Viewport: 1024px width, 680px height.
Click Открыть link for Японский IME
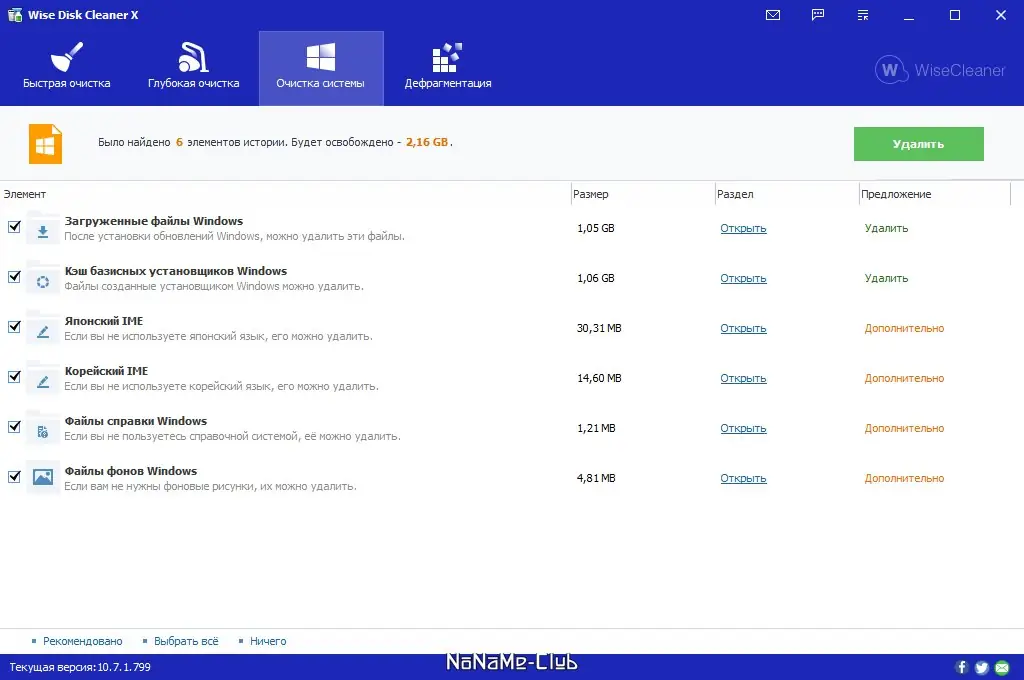pos(743,328)
